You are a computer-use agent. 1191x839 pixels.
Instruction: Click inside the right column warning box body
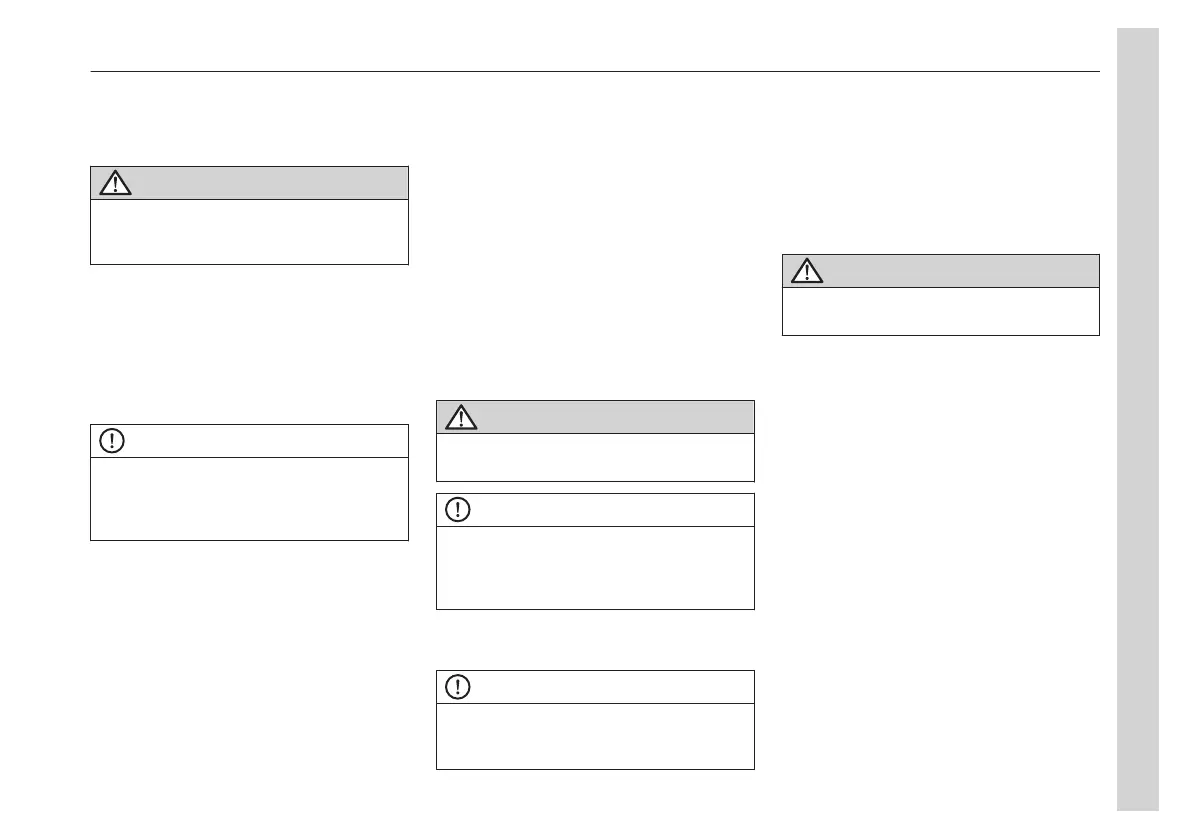click(x=940, y=311)
